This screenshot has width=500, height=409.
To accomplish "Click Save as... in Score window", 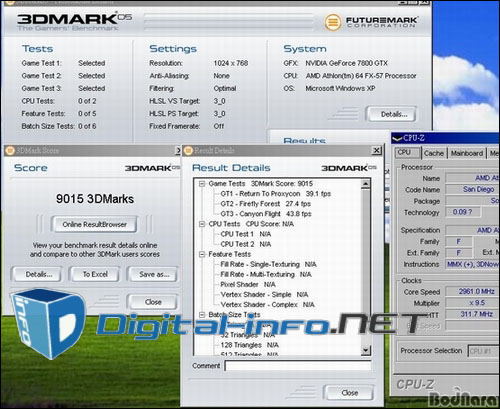I will [154, 274].
